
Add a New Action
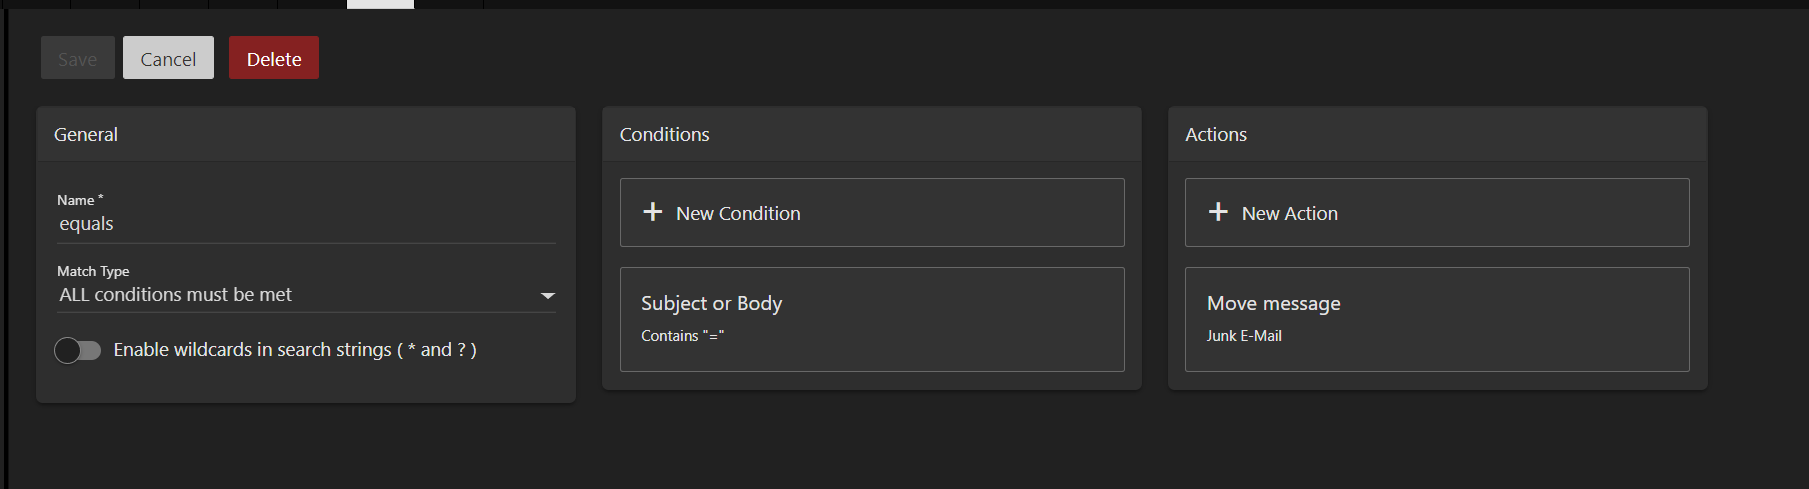pos(1289,213)
